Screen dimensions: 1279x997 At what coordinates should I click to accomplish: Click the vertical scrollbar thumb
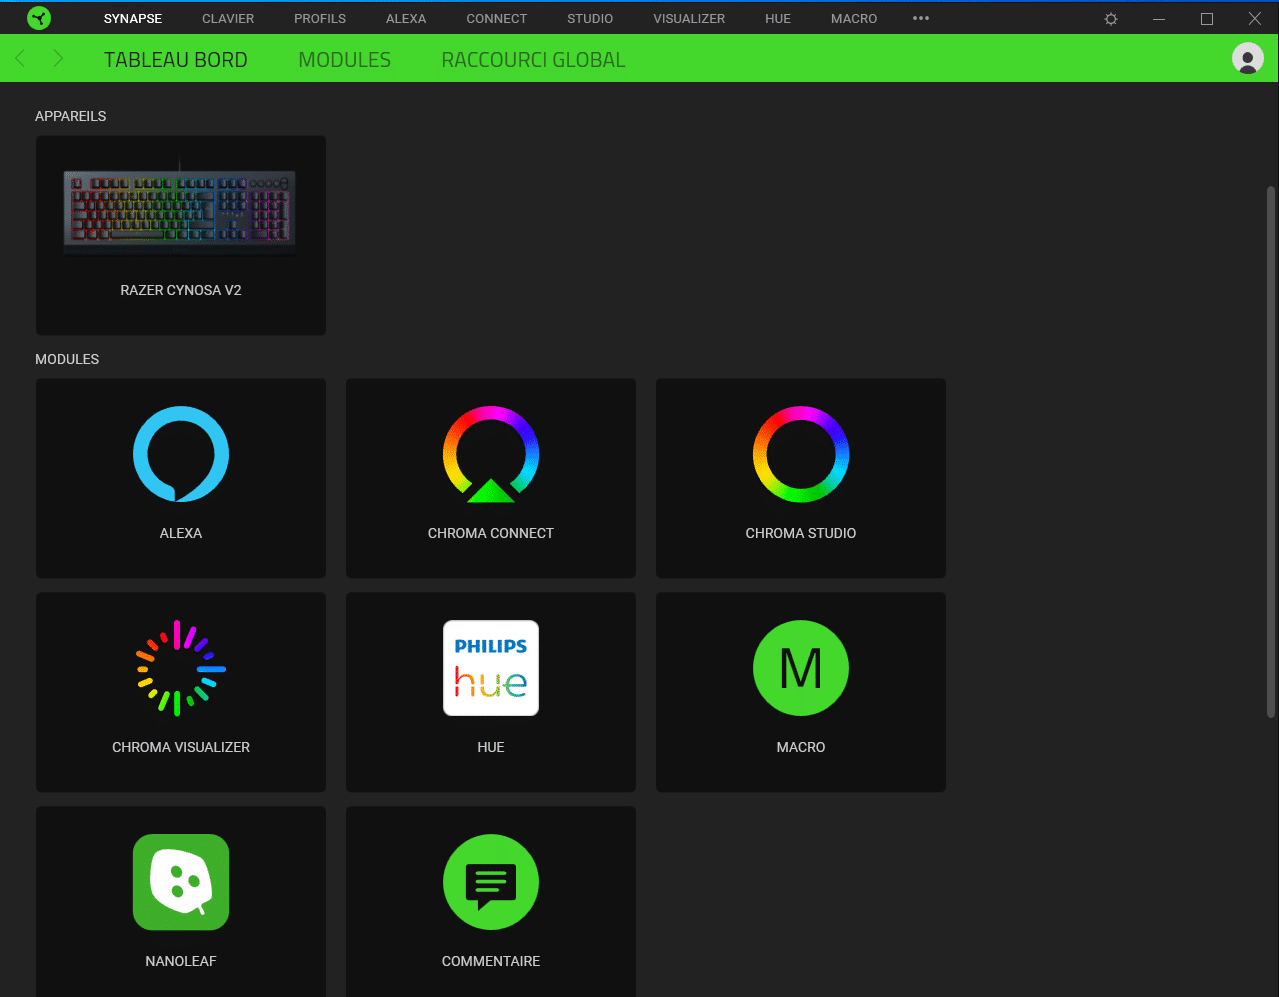[x=1271, y=450]
